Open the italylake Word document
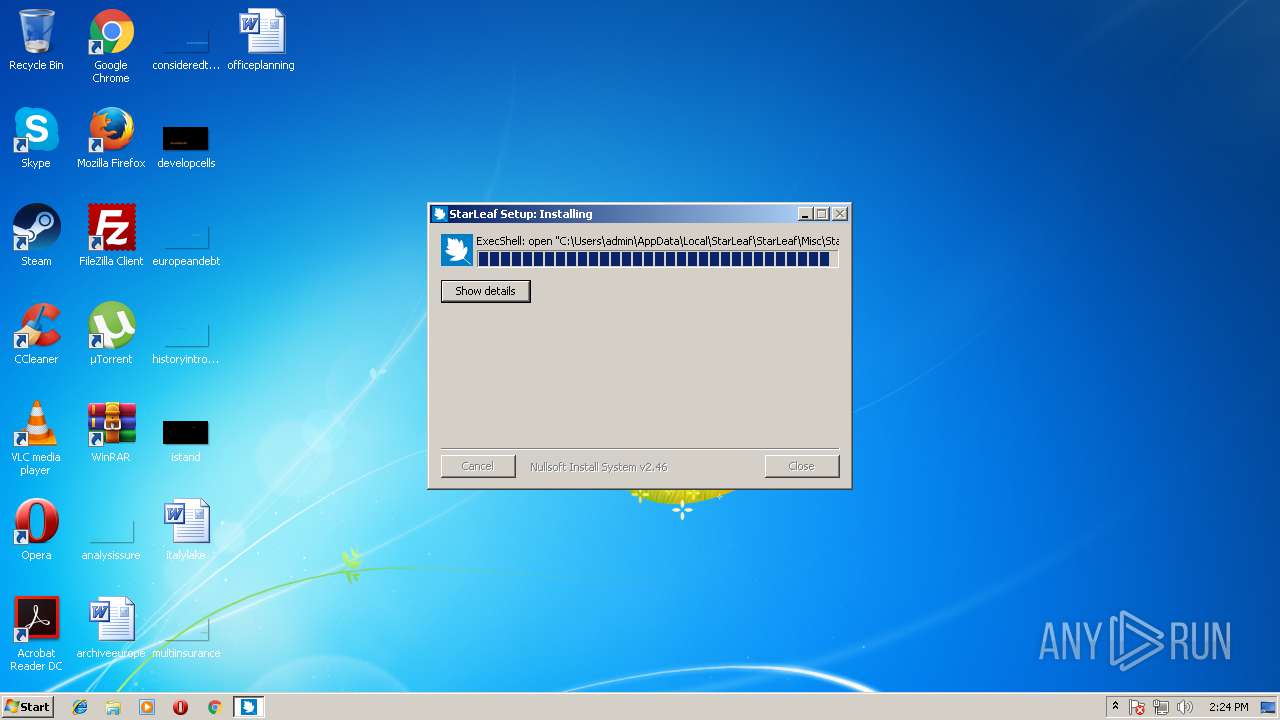 pos(186,530)
